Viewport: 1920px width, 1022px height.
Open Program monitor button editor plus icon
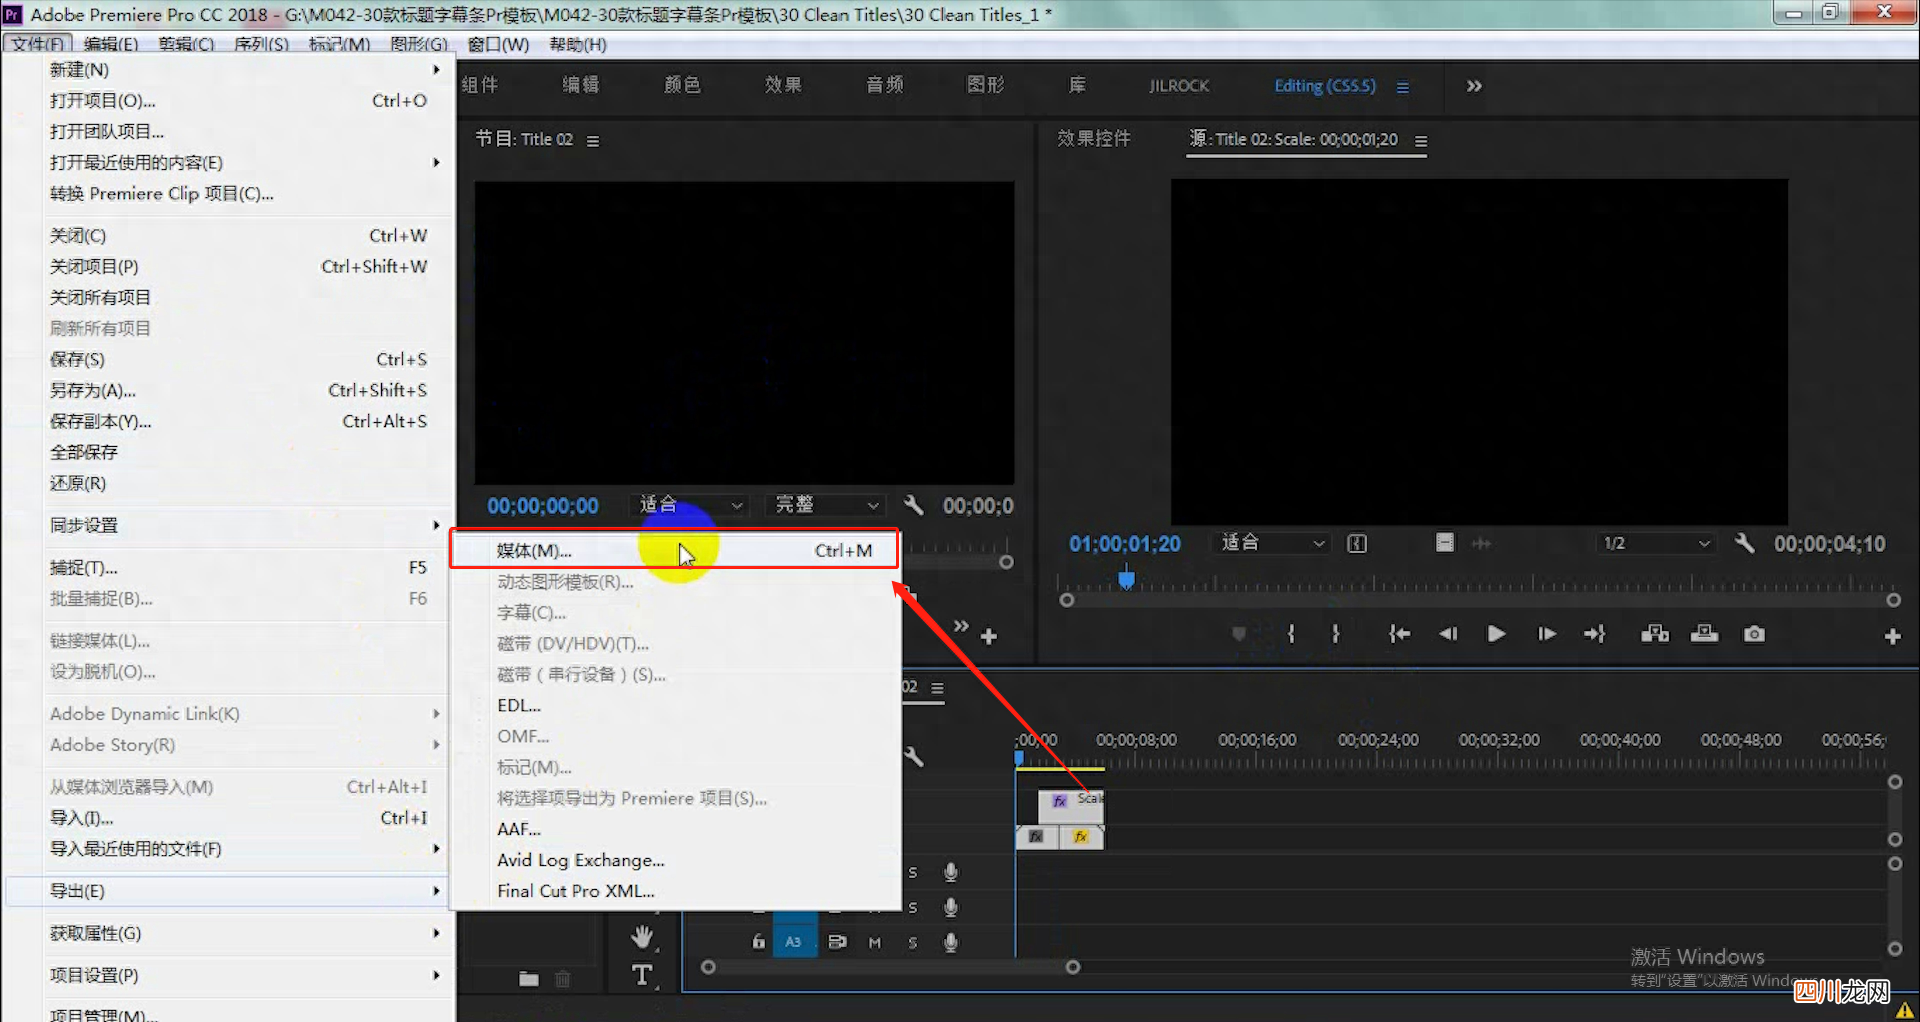click(989, 636)
